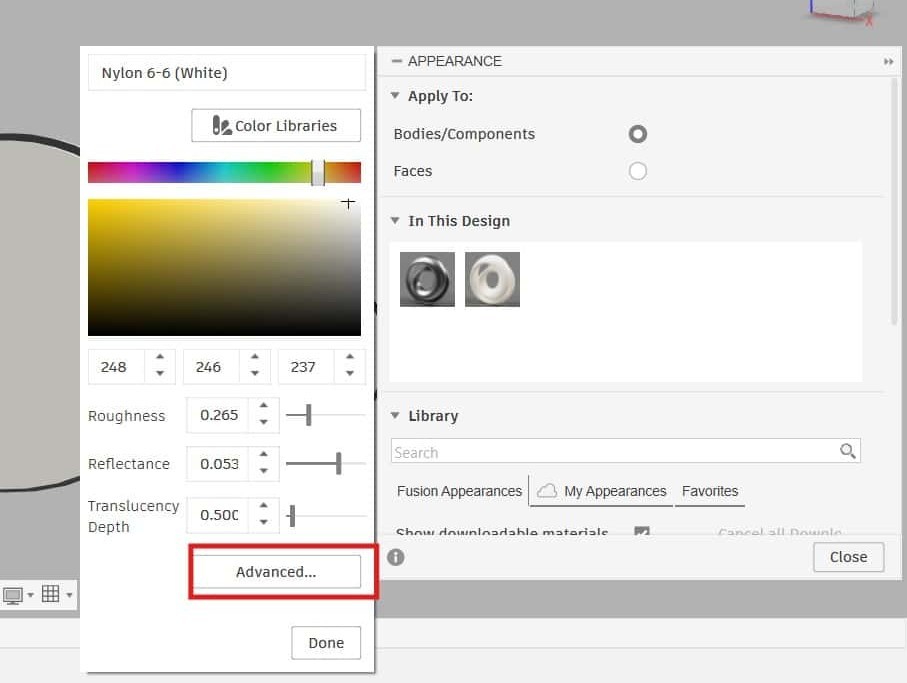This screenshot has width=907, height=683.
Task: Click the Roughness value field
Action: click(x=218, y=415)
